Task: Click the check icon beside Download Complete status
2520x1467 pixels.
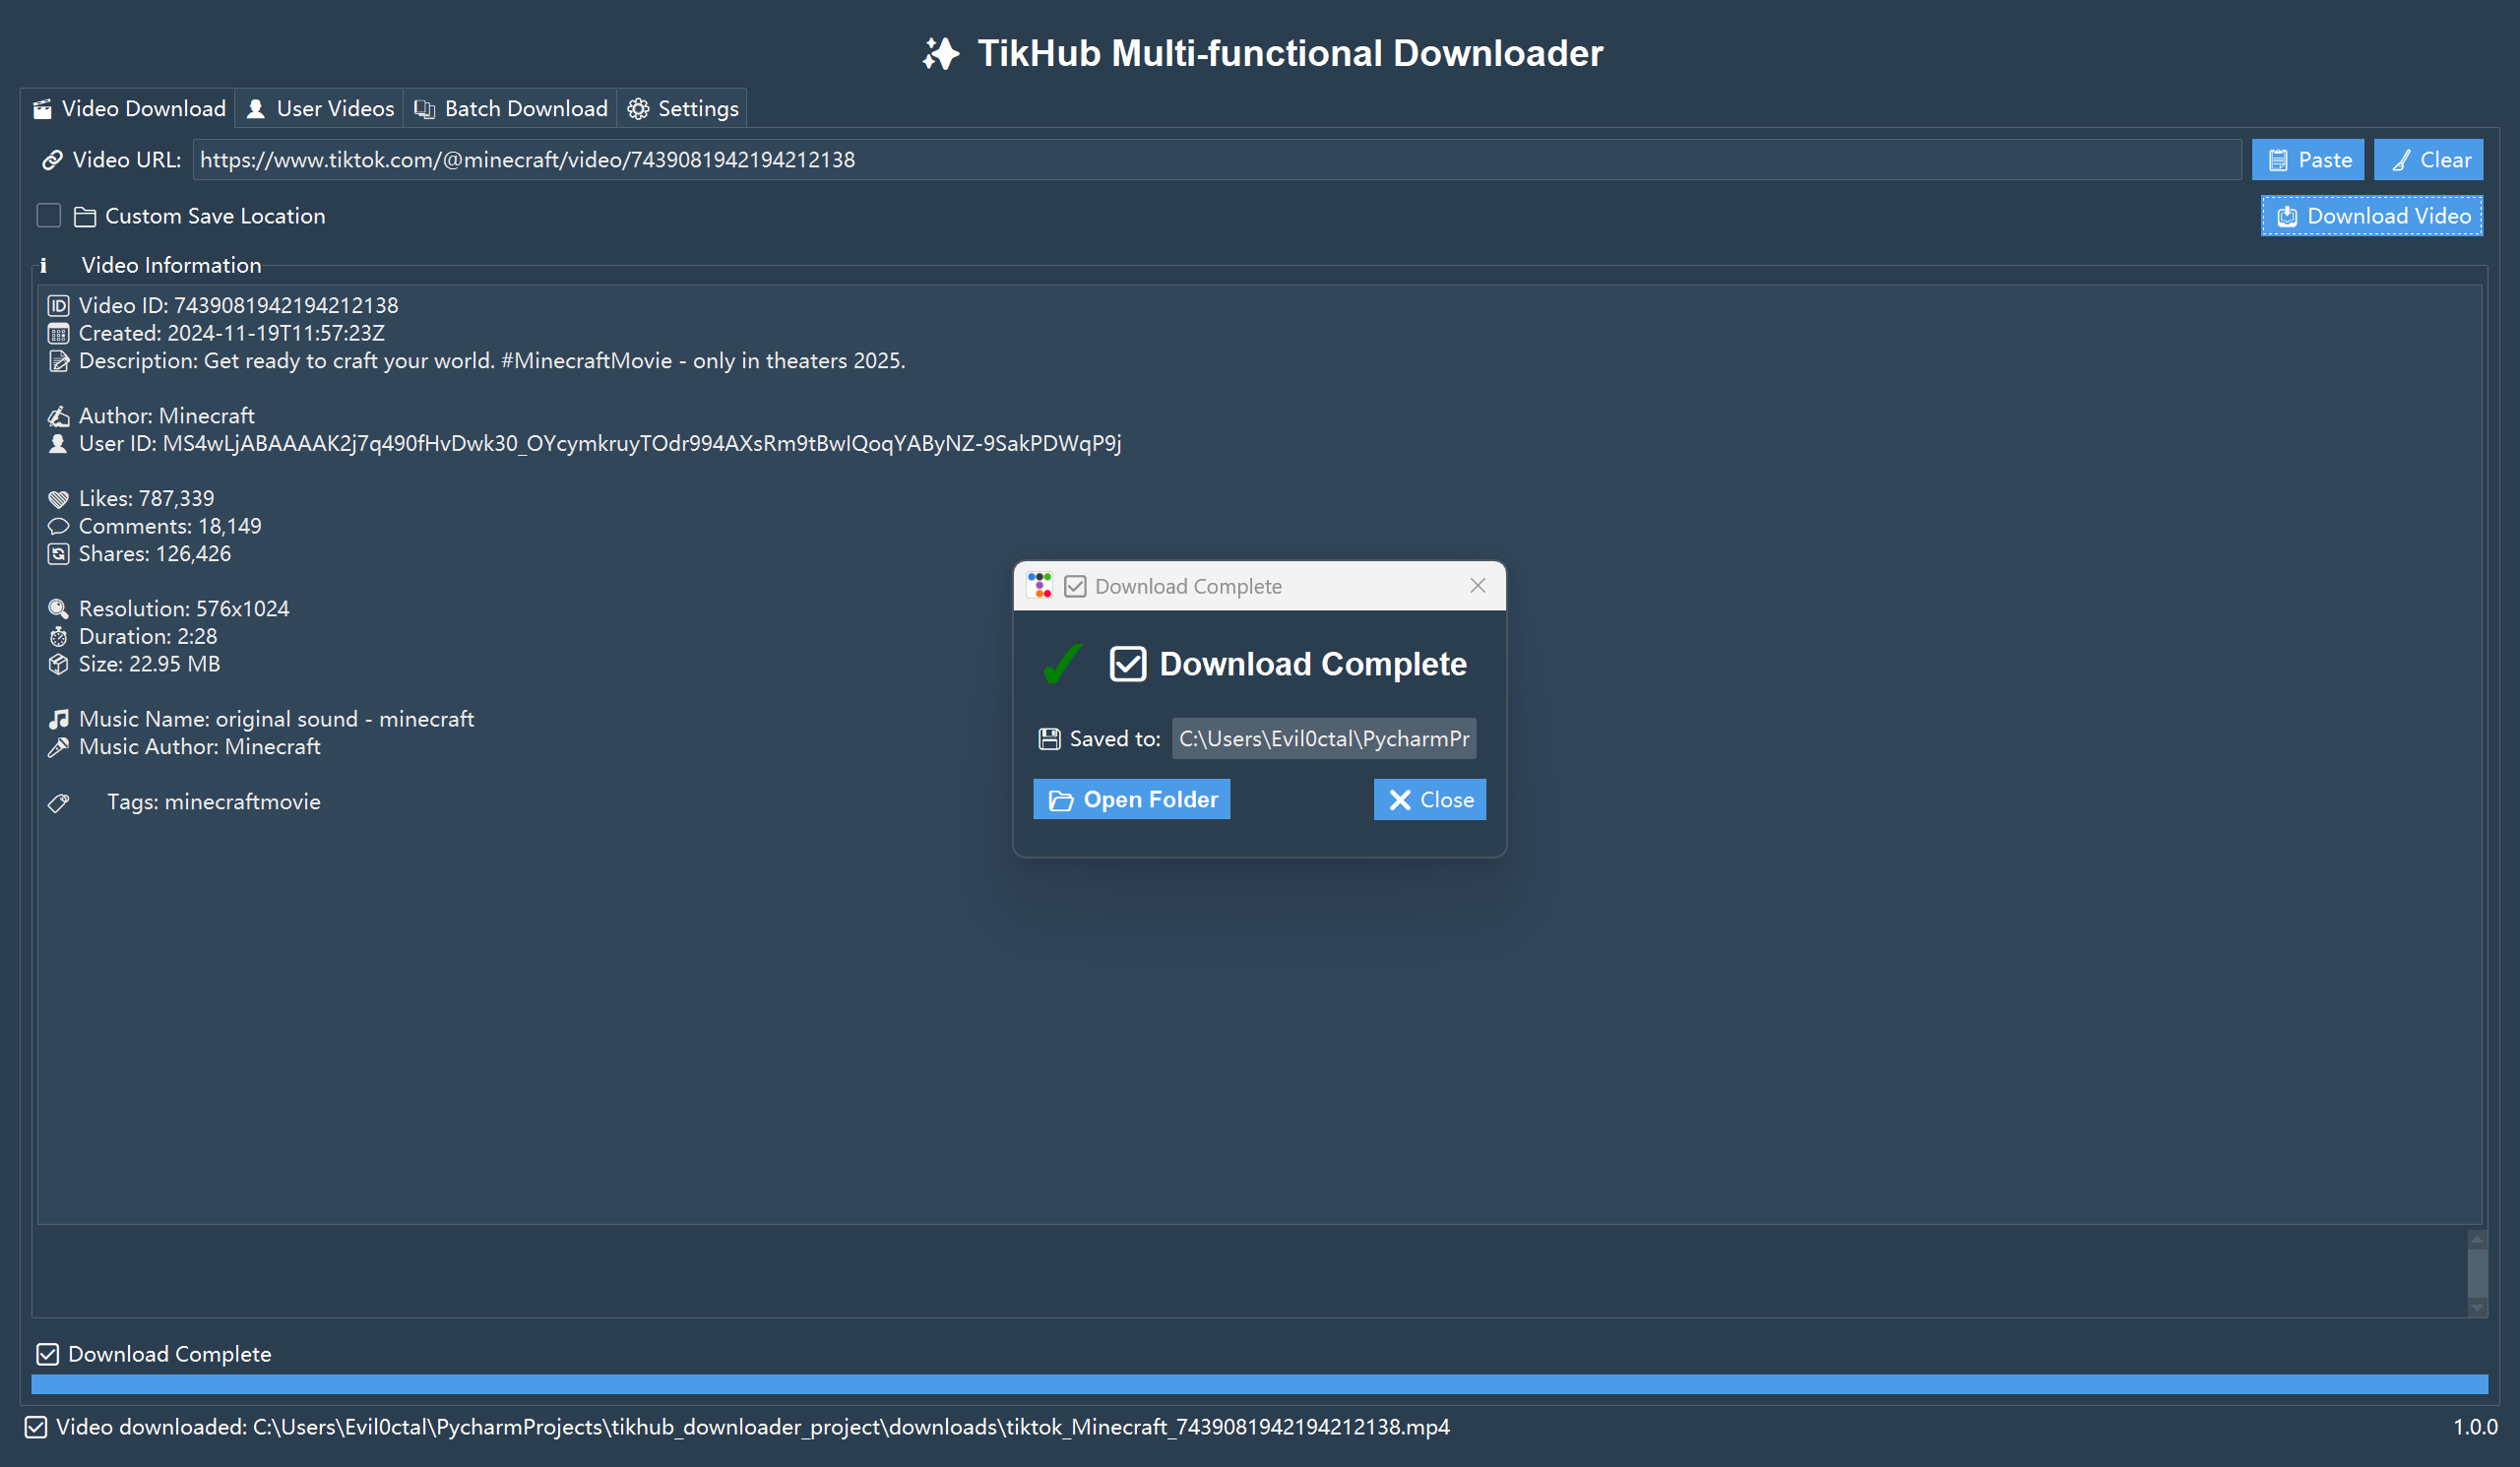Action: click(x=48, y=1354)
